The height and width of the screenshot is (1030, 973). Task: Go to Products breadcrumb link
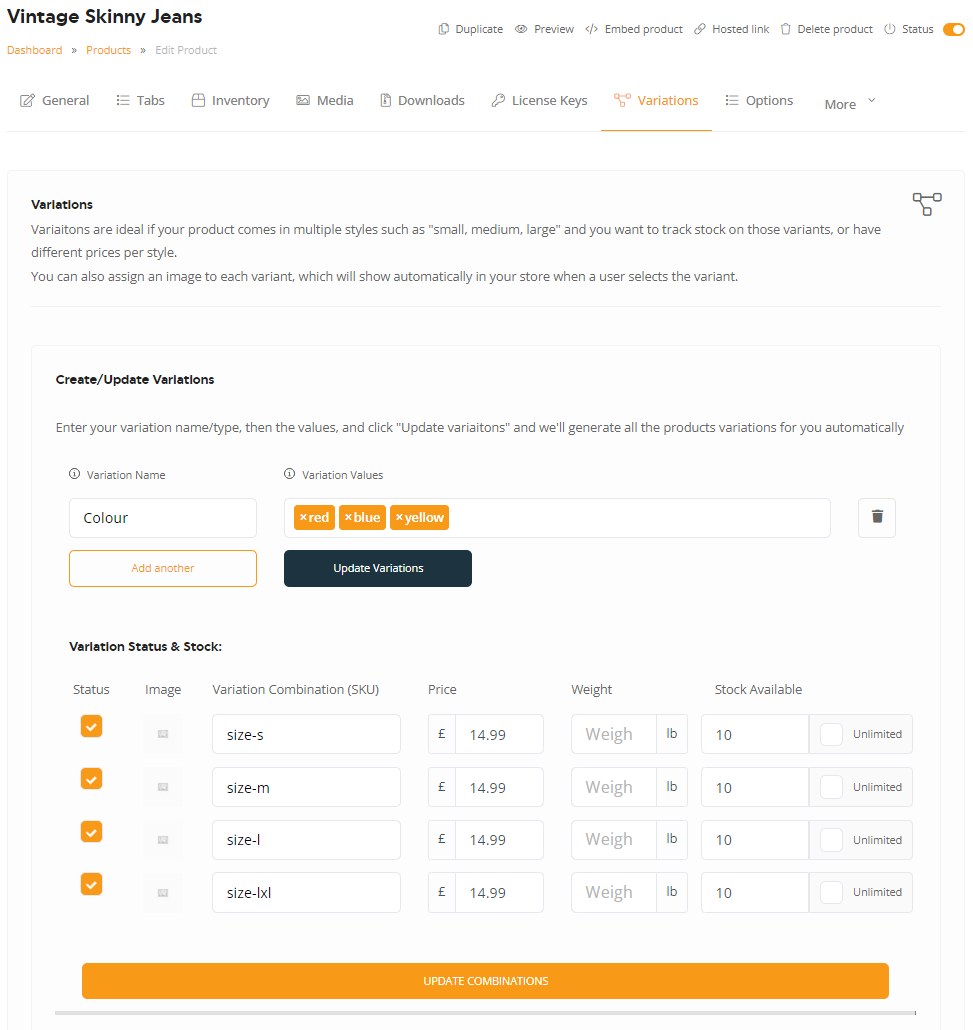[x=108, y=50]
